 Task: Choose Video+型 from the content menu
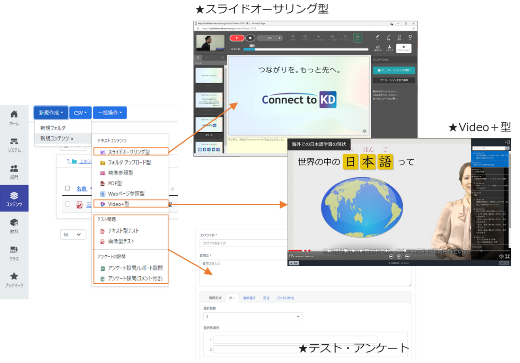[x=131, y=204]
